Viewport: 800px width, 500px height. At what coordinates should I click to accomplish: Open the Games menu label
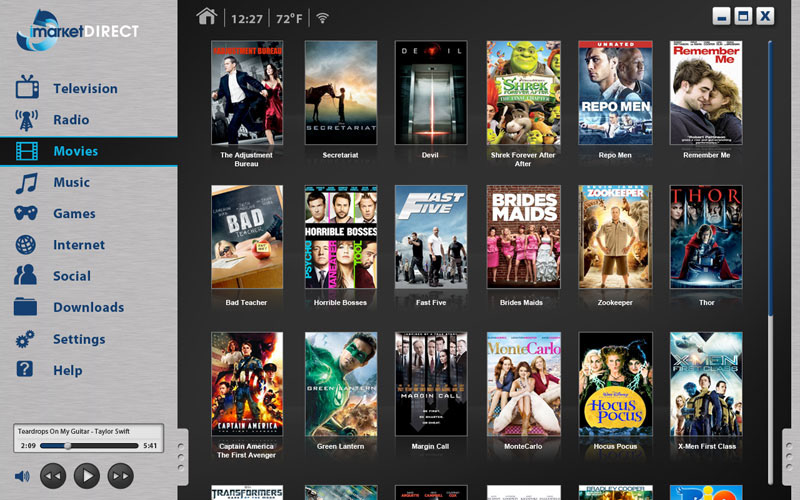74,214
